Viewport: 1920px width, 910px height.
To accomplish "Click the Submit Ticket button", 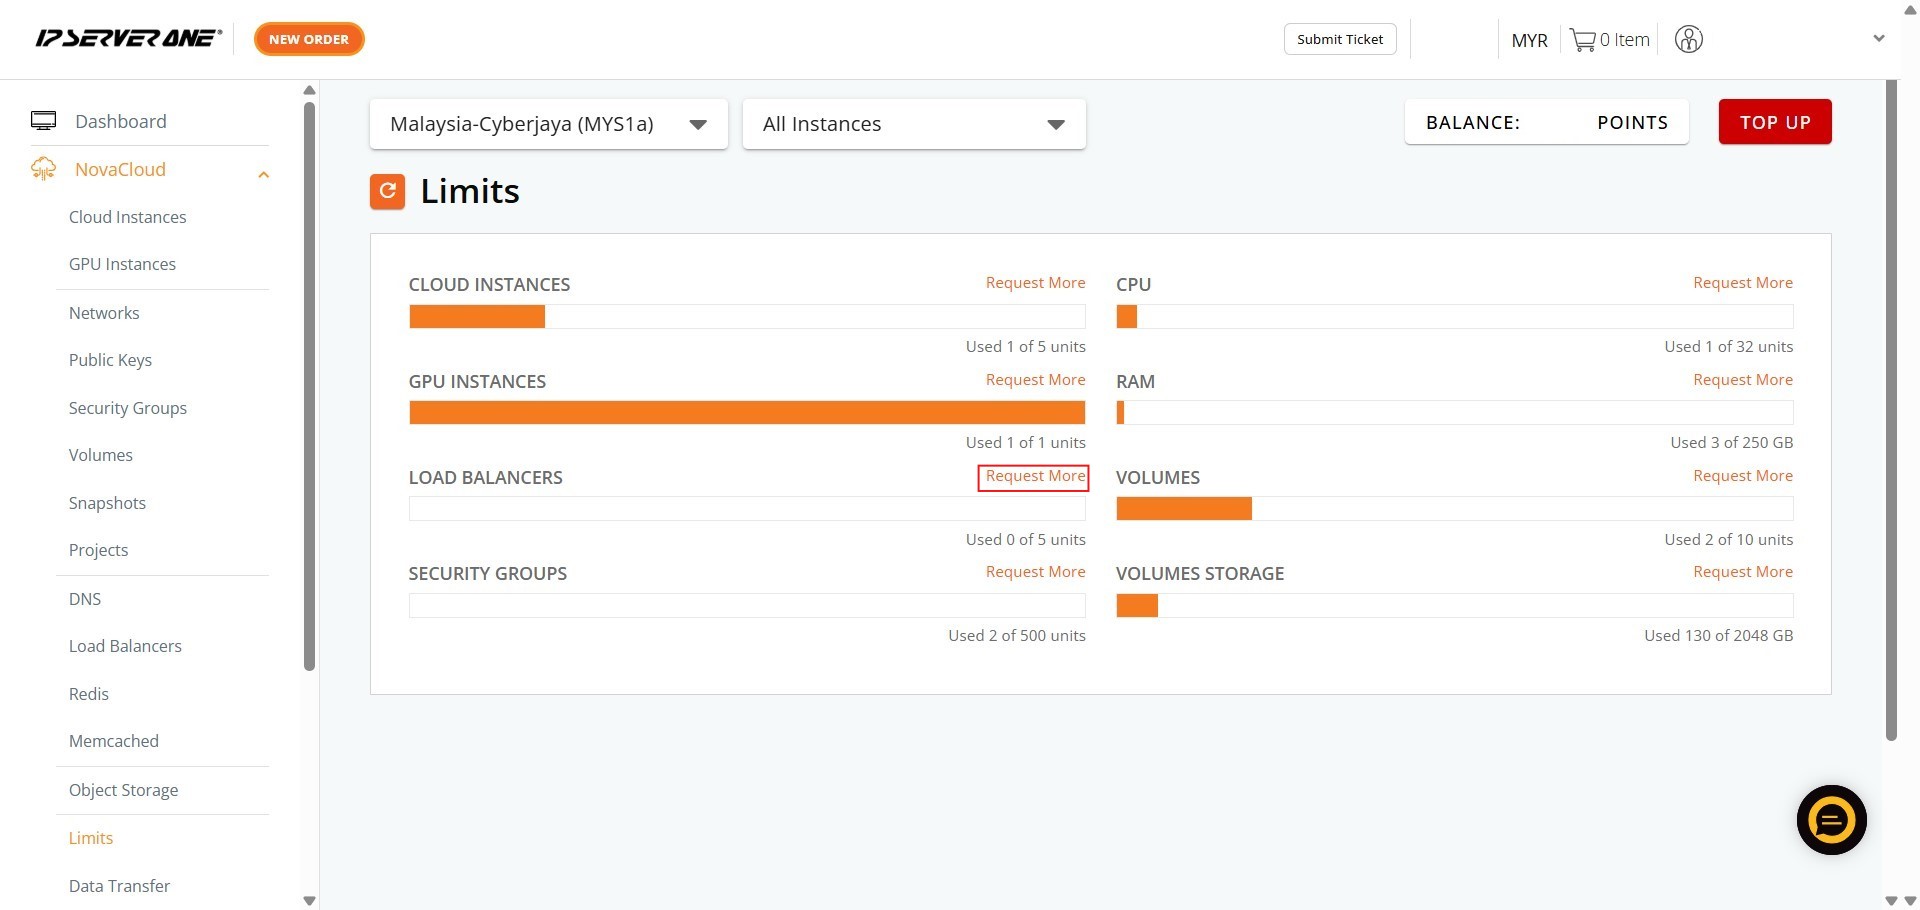I will pos(1339,39).
